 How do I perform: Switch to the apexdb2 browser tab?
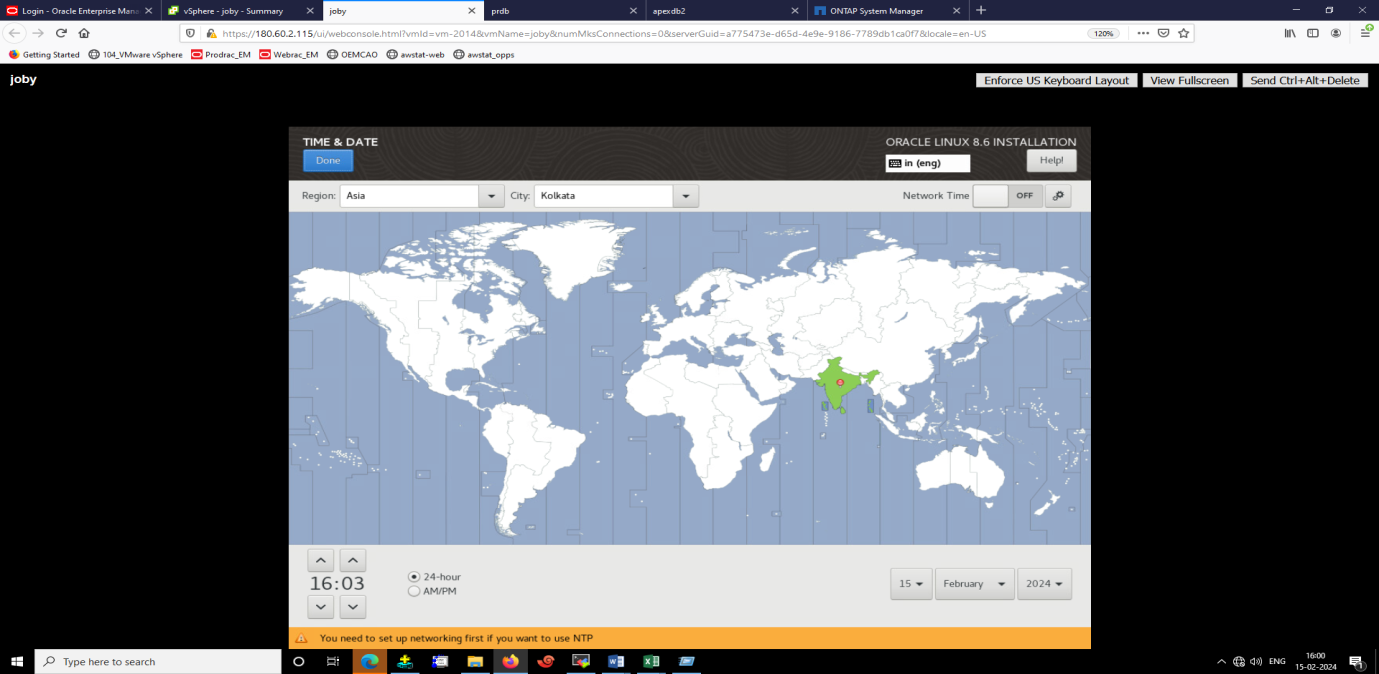(x=725, y=11)
